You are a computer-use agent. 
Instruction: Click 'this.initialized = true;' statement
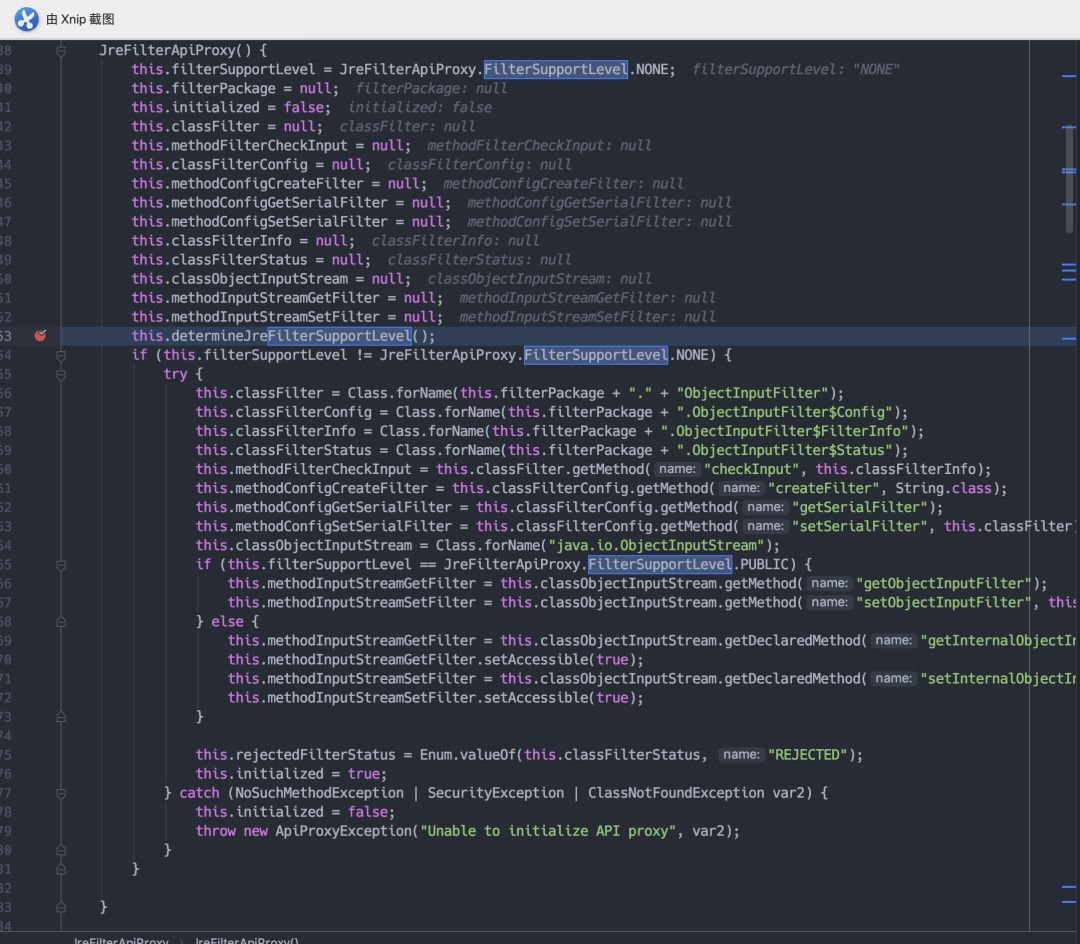tap(291, 774)
